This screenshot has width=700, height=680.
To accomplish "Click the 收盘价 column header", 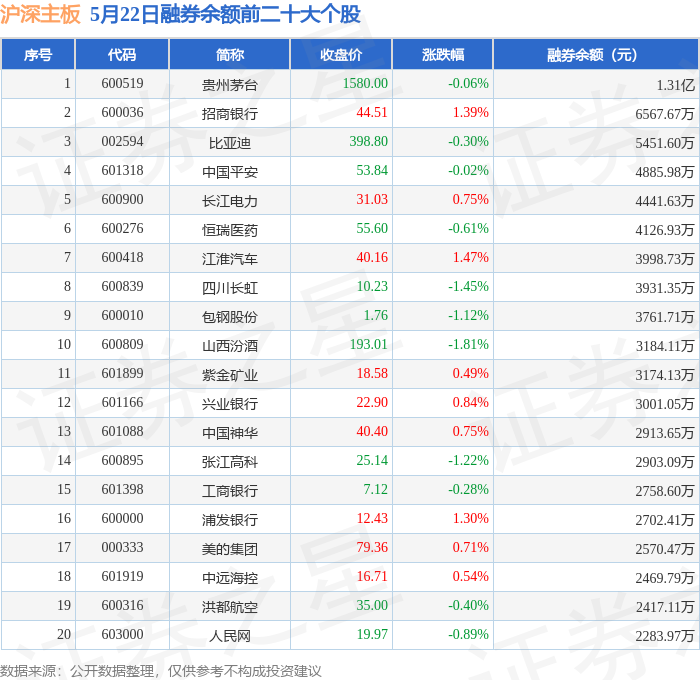I will [341, 54].
